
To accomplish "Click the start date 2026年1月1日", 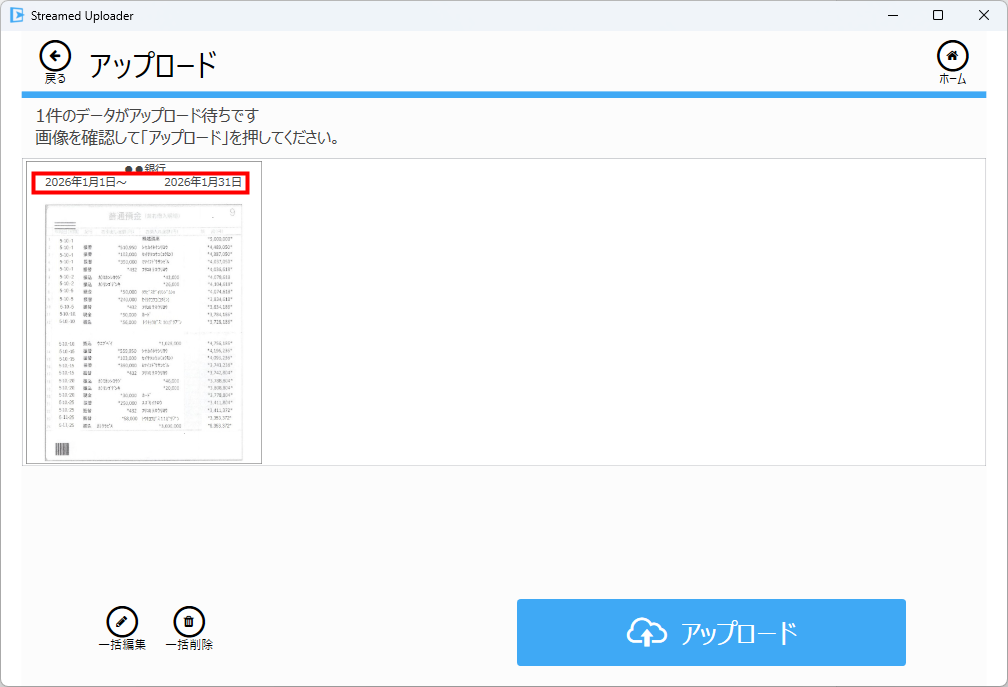I will pyautogui.click(x=85, y=182).
